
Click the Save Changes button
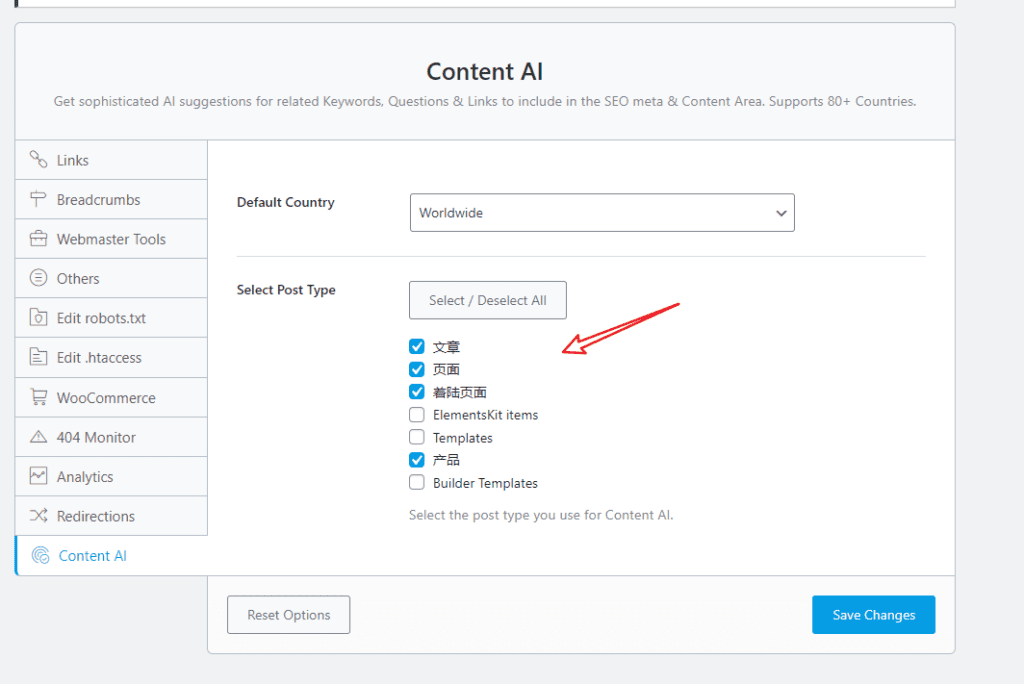coord(874,615)
